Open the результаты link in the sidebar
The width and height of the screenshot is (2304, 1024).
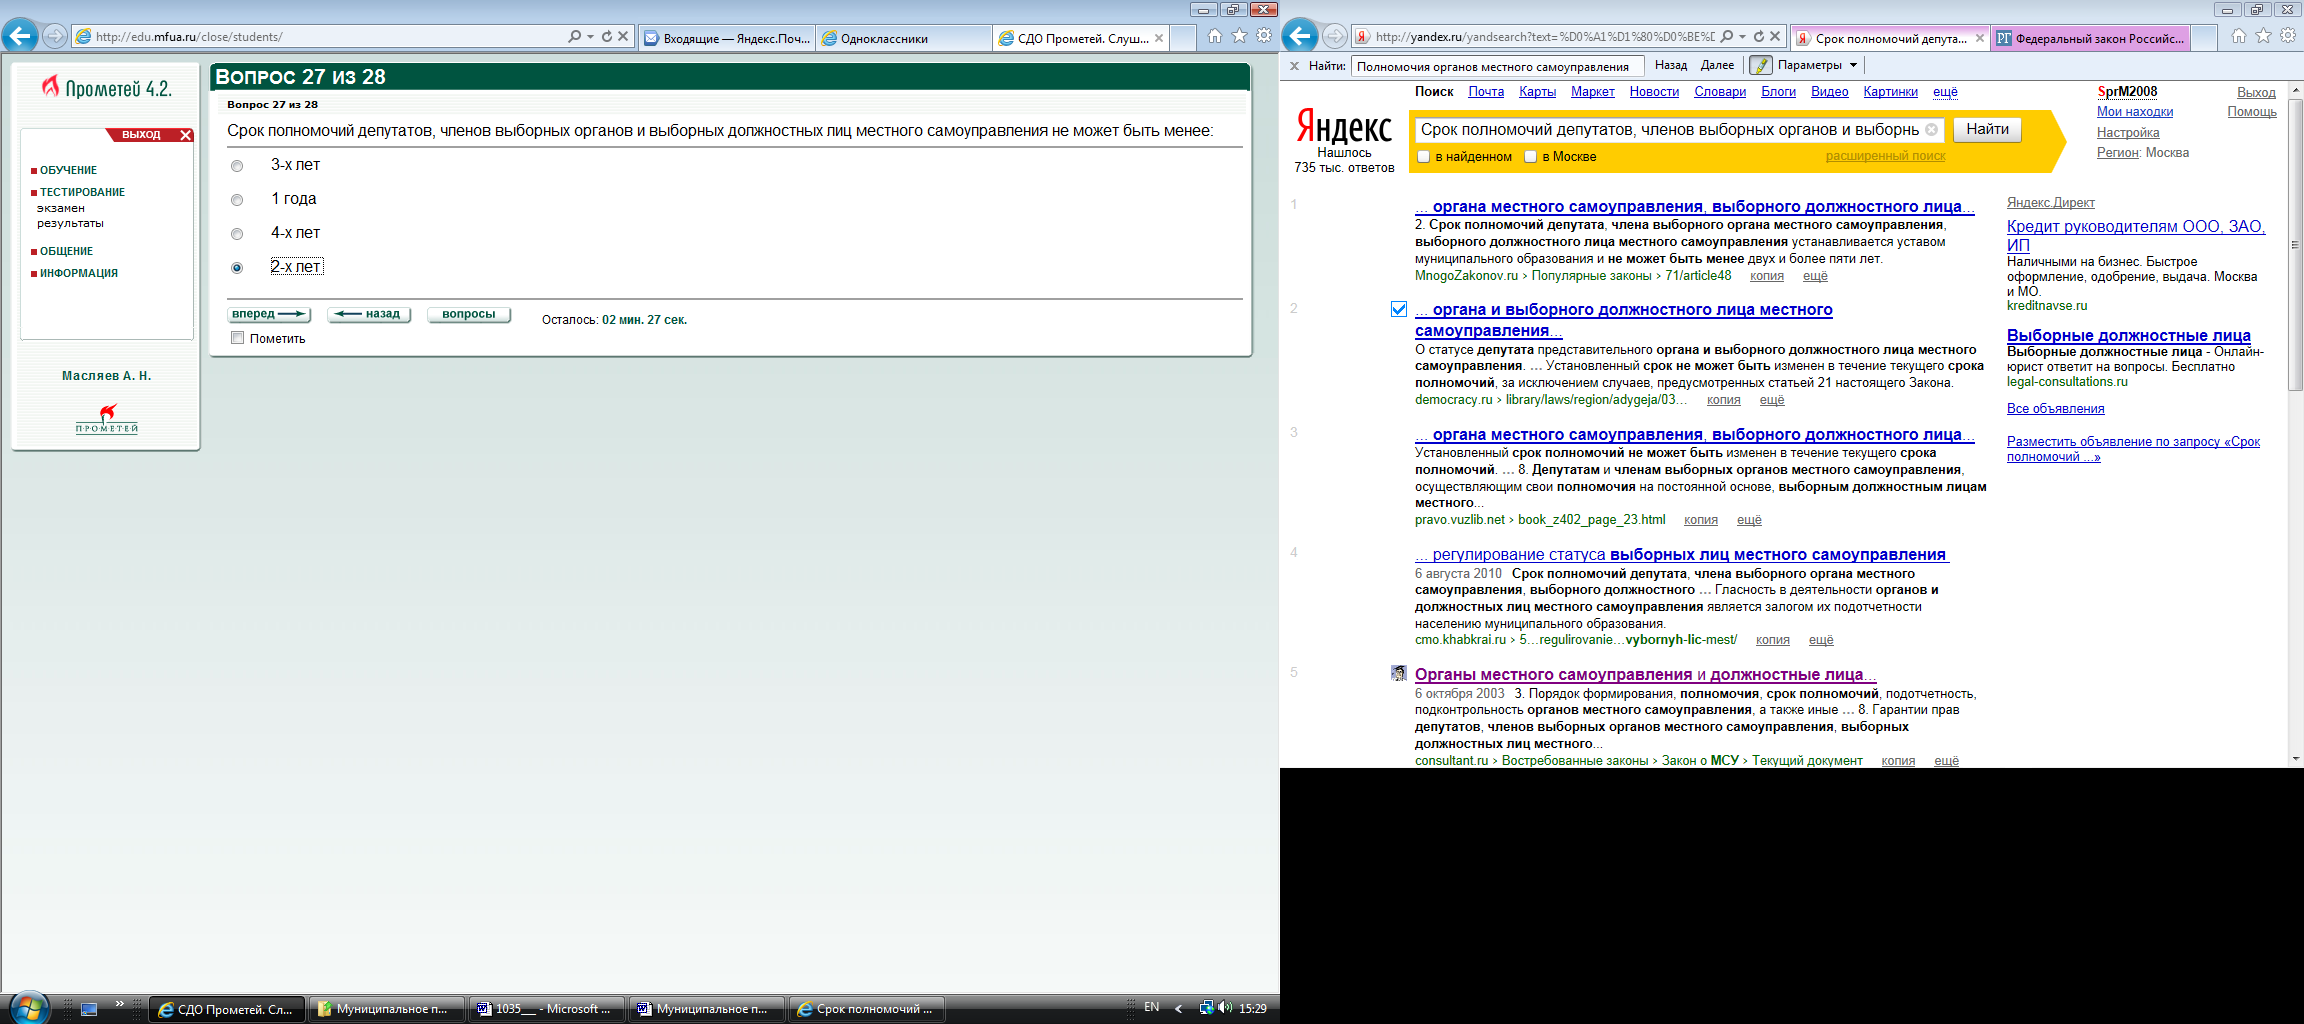(70, 223)
